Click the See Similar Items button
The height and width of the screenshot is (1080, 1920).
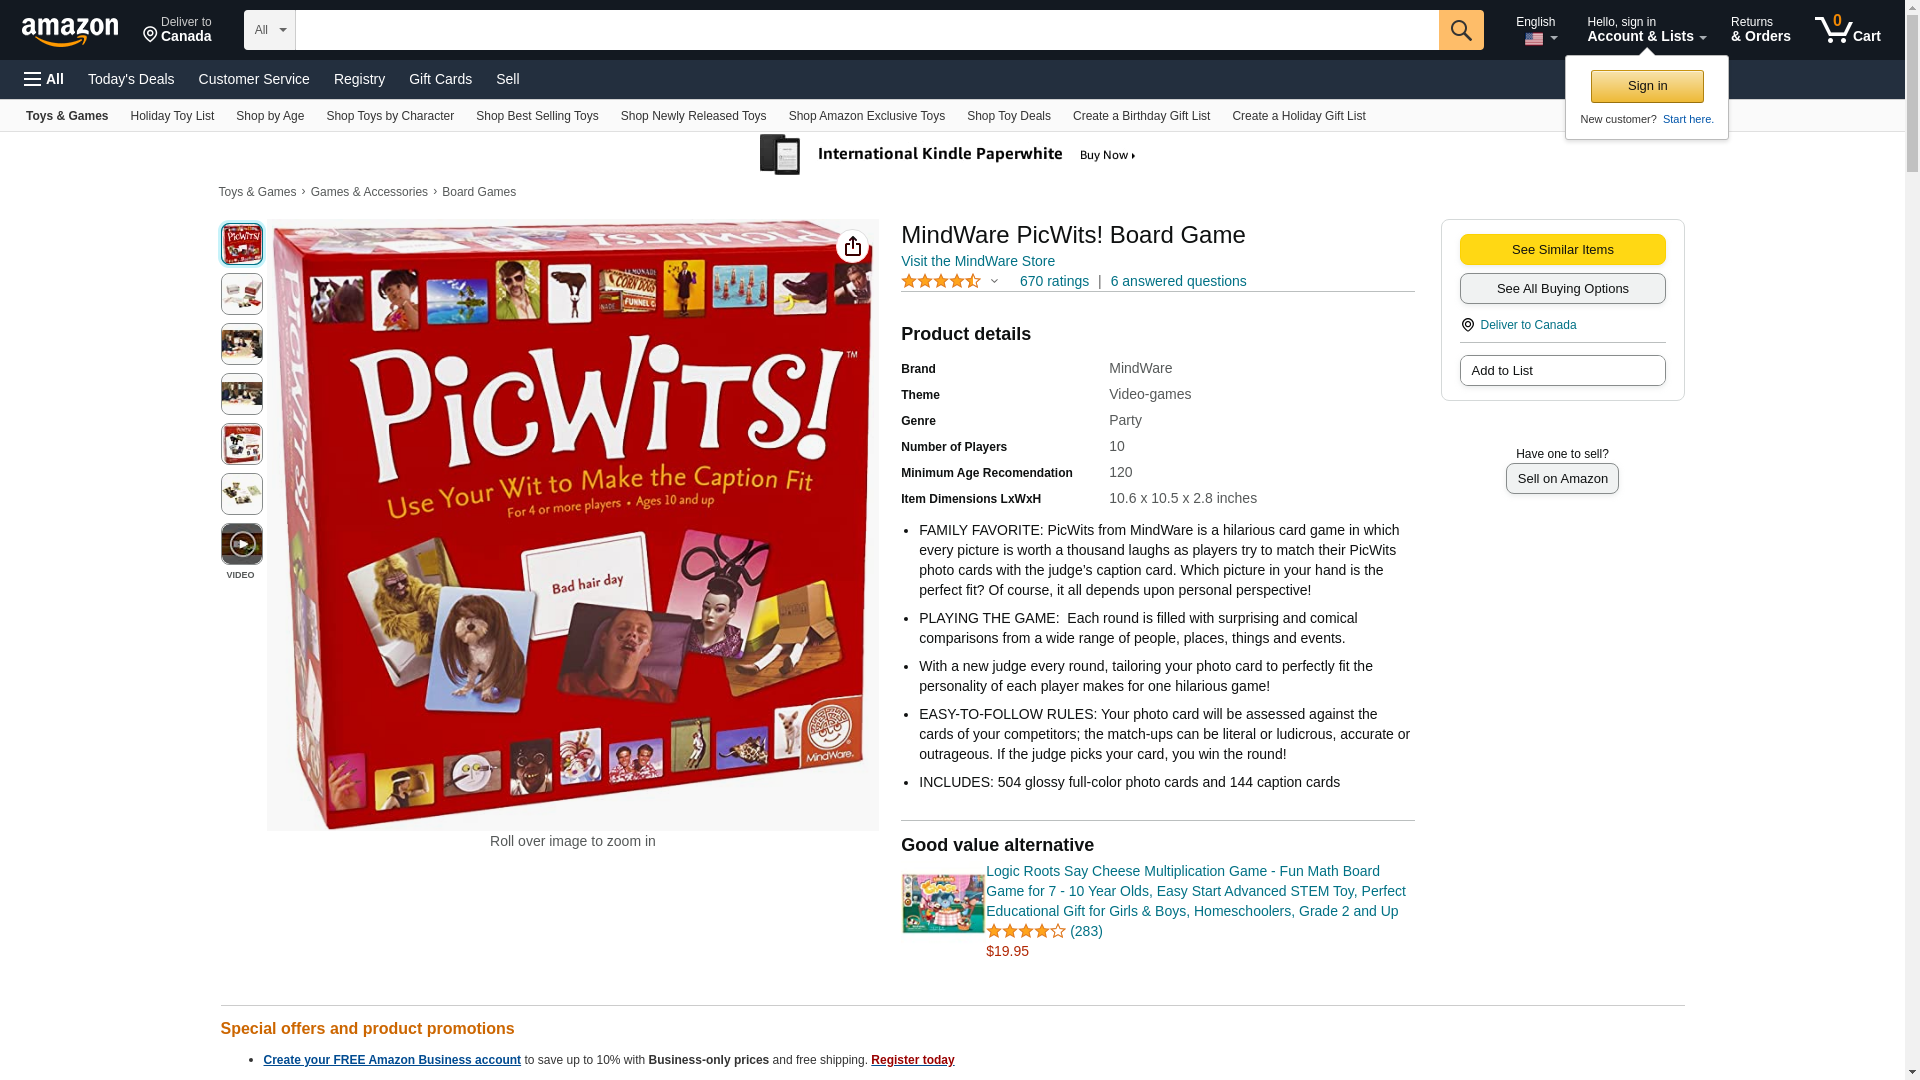point(1562,250)
